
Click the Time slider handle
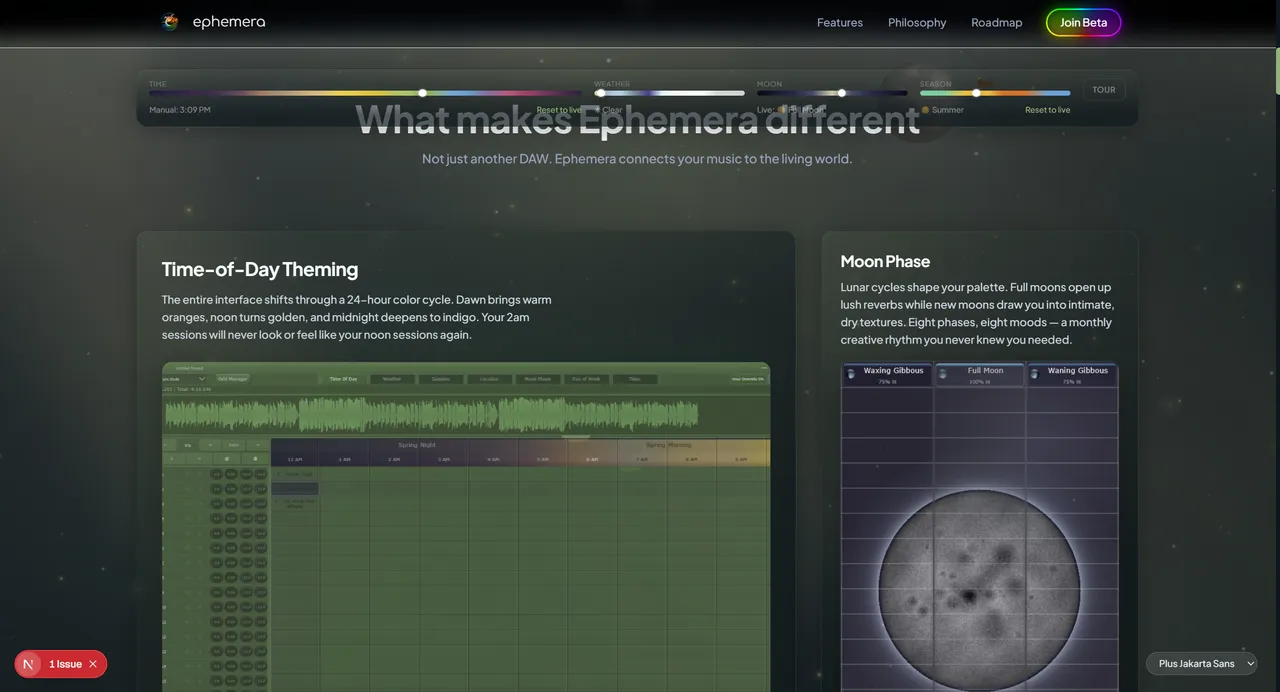pyautogui.click(x=422, y=93)
